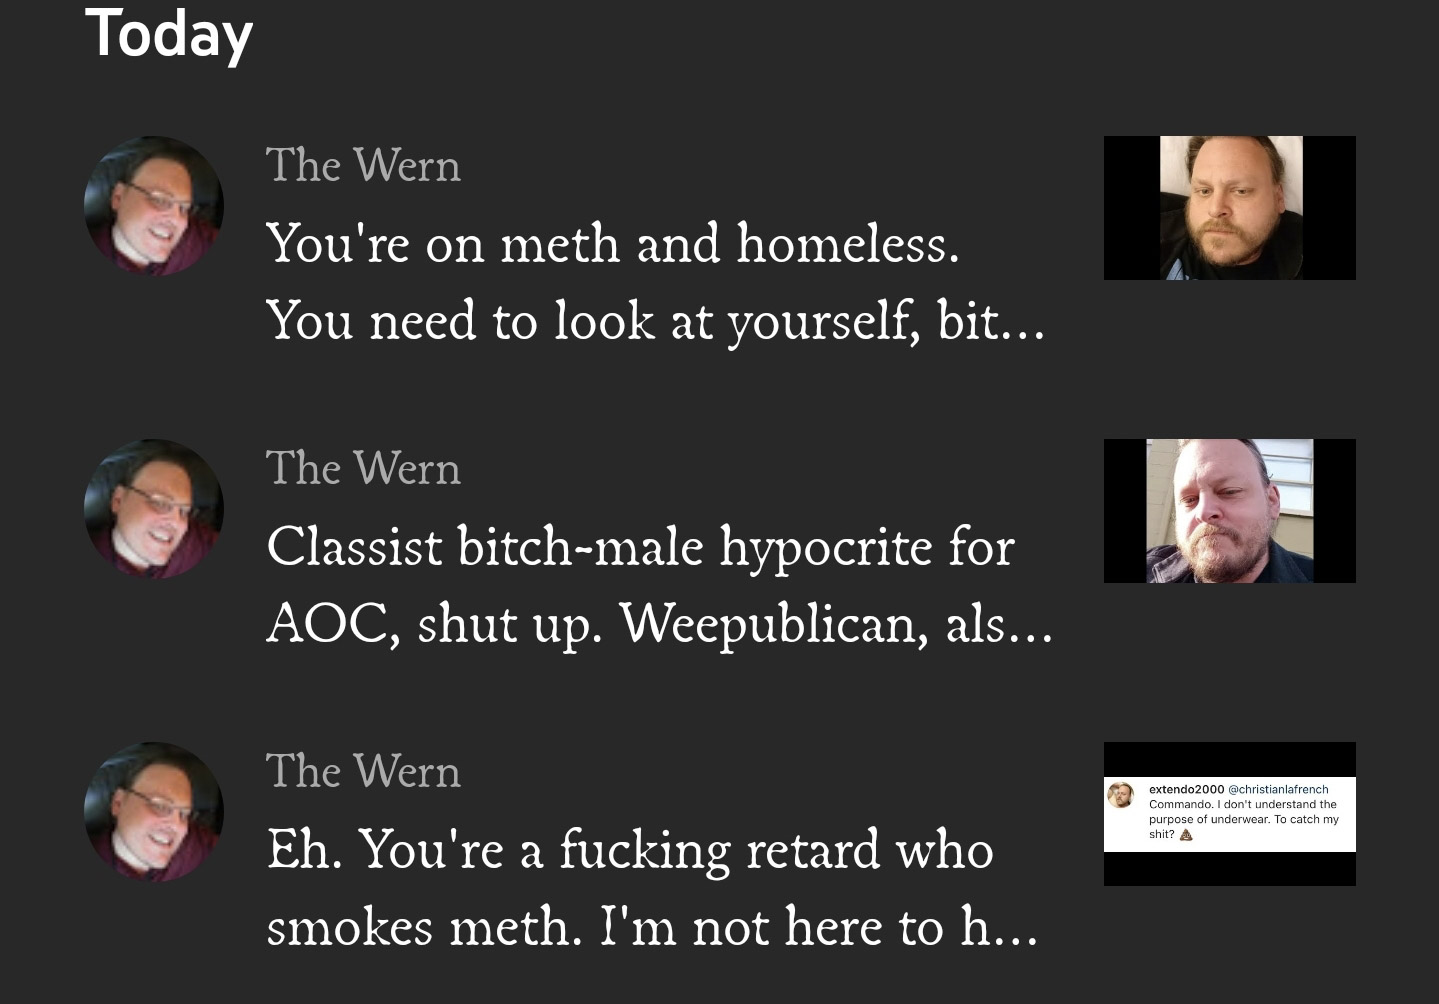
Task: Open the avatar beside the 'You're on meth and homeless' message
Action: (154, 206)
